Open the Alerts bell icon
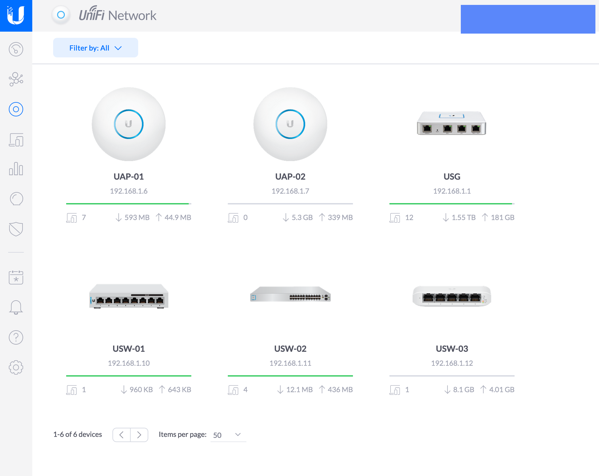The image size is (599, 476). (16, 308)
